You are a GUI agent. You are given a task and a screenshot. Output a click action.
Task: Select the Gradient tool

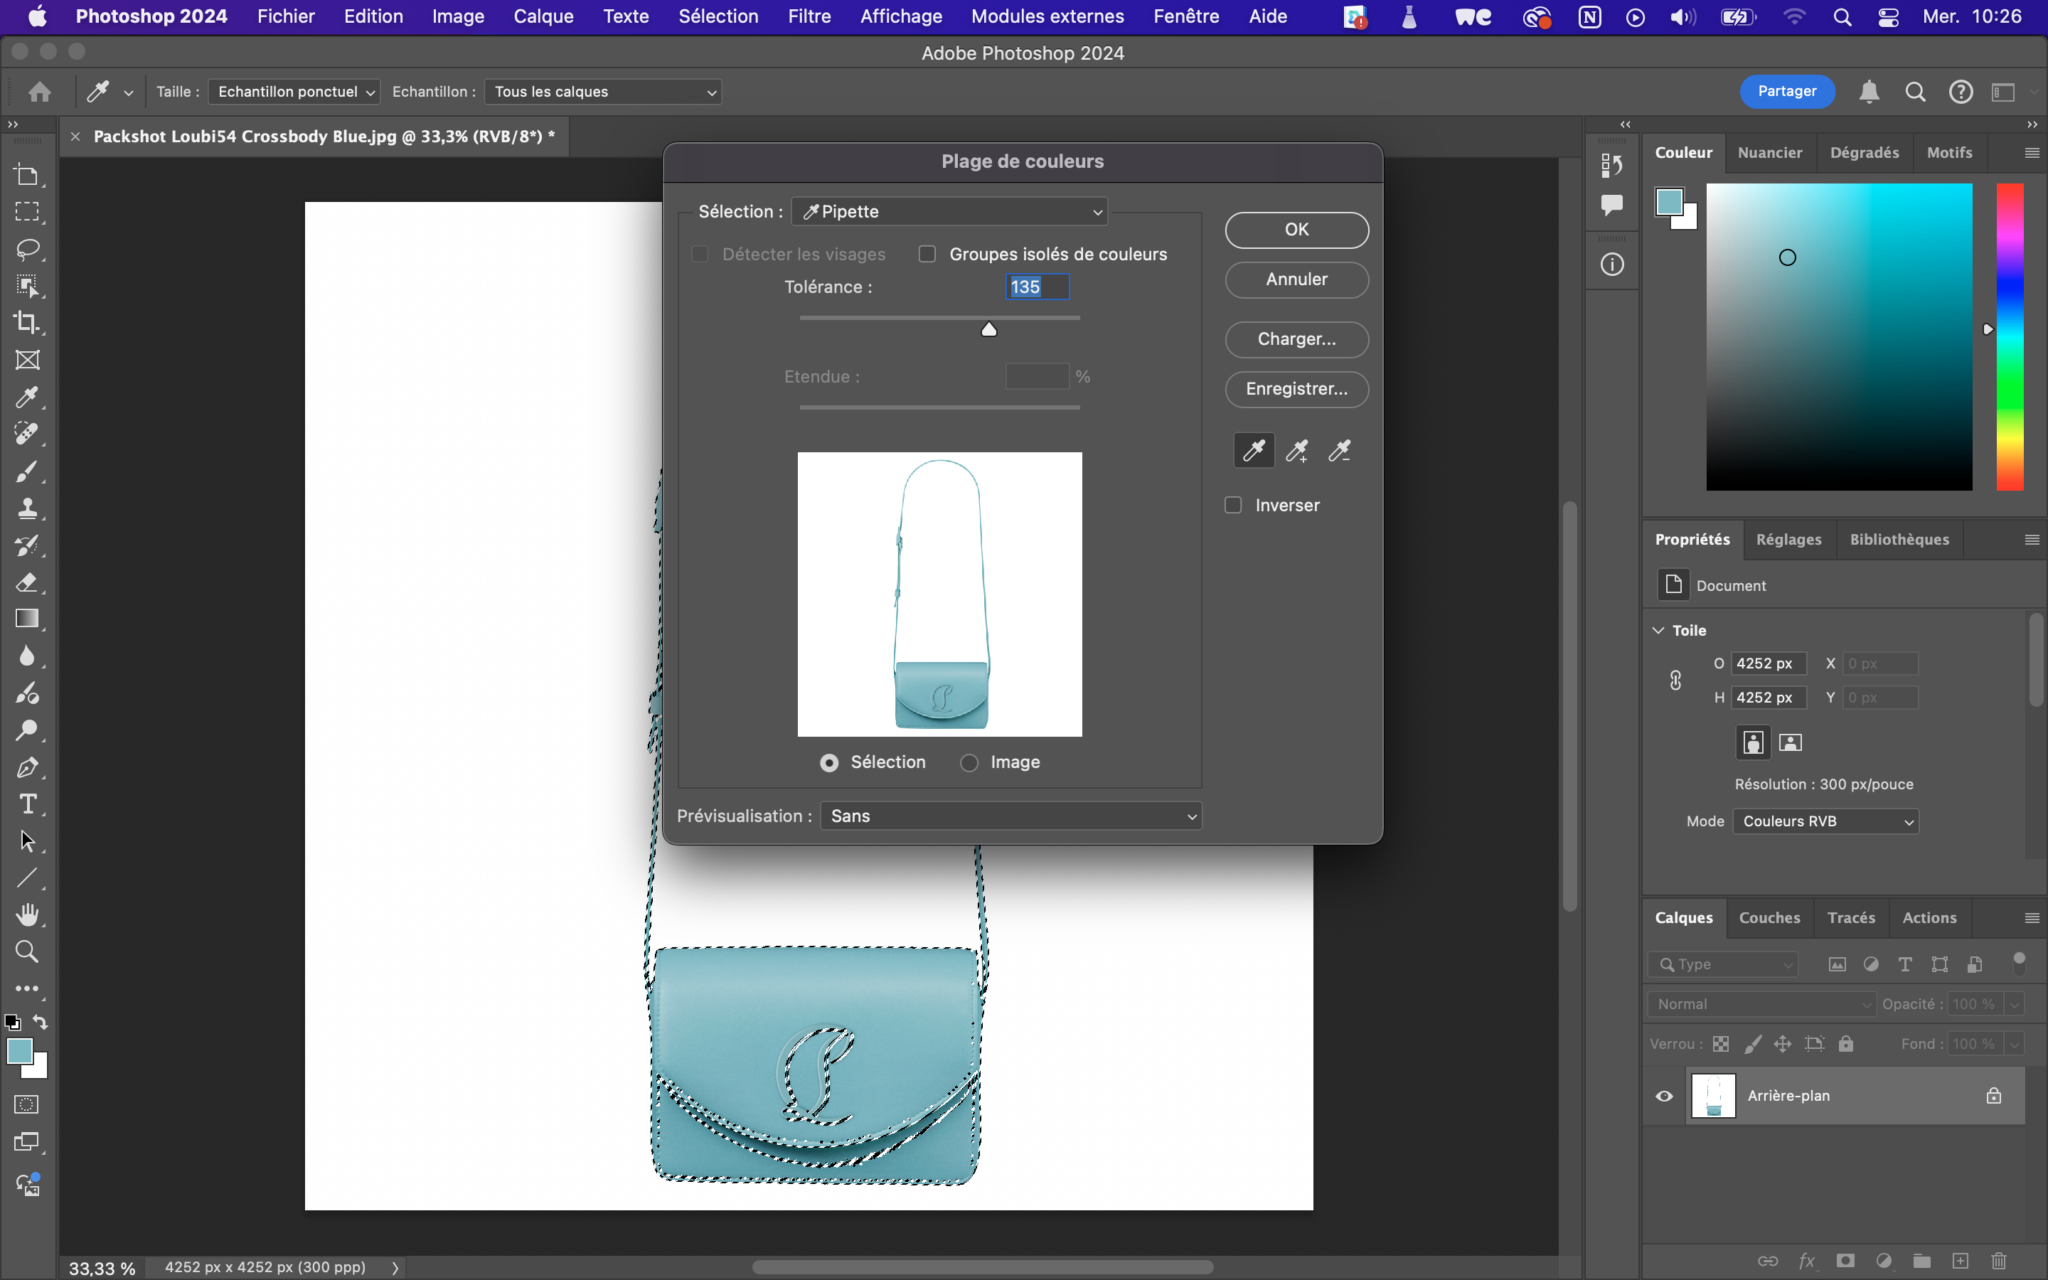coord(27,619)
